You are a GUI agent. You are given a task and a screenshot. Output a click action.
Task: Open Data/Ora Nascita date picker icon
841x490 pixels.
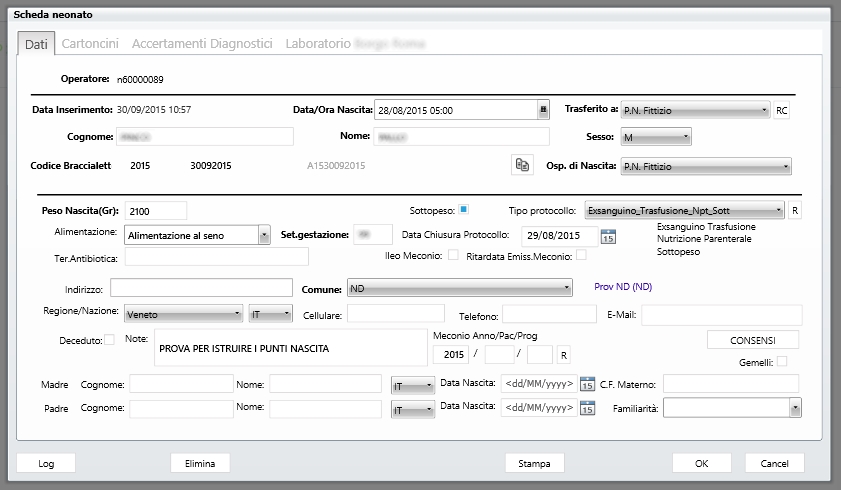pos(543,110)
